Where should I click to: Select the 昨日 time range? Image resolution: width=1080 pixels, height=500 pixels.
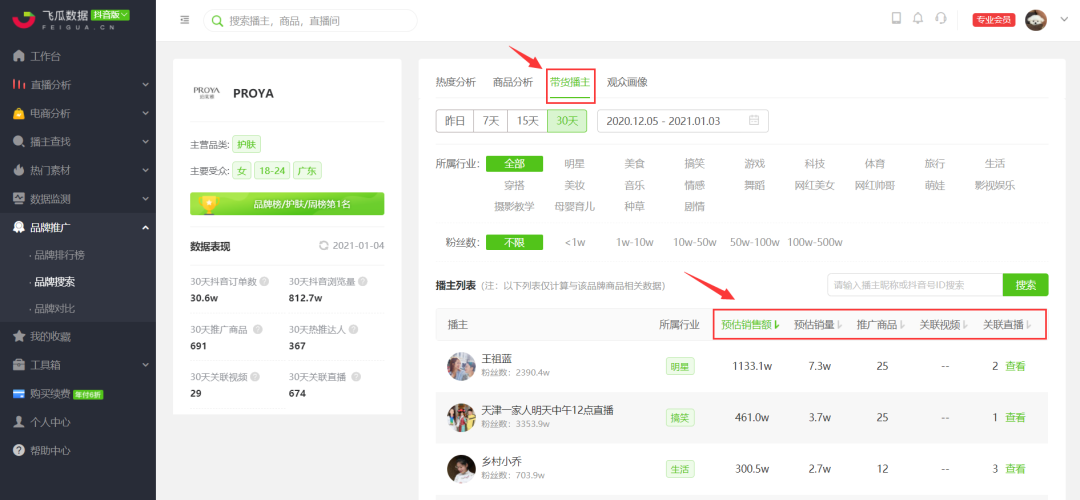[455, 121]
